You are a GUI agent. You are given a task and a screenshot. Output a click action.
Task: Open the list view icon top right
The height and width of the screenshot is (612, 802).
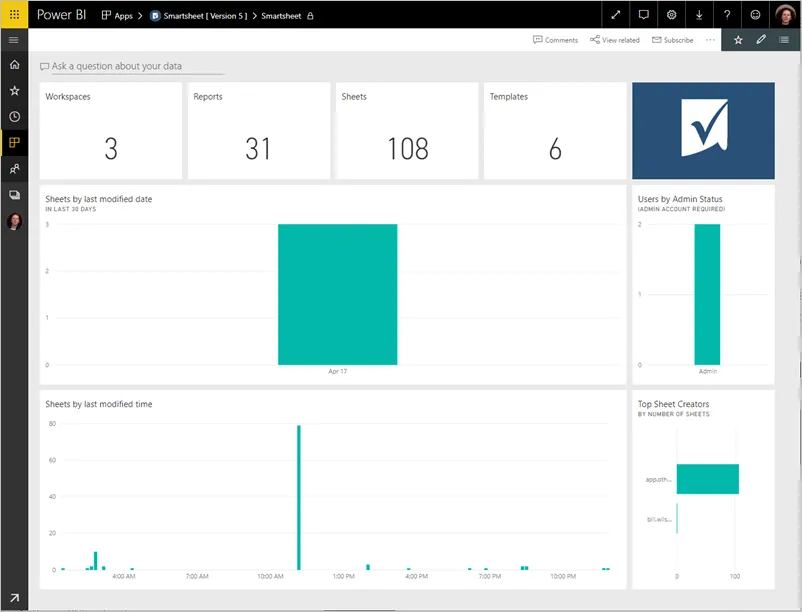tap(784, 39)
